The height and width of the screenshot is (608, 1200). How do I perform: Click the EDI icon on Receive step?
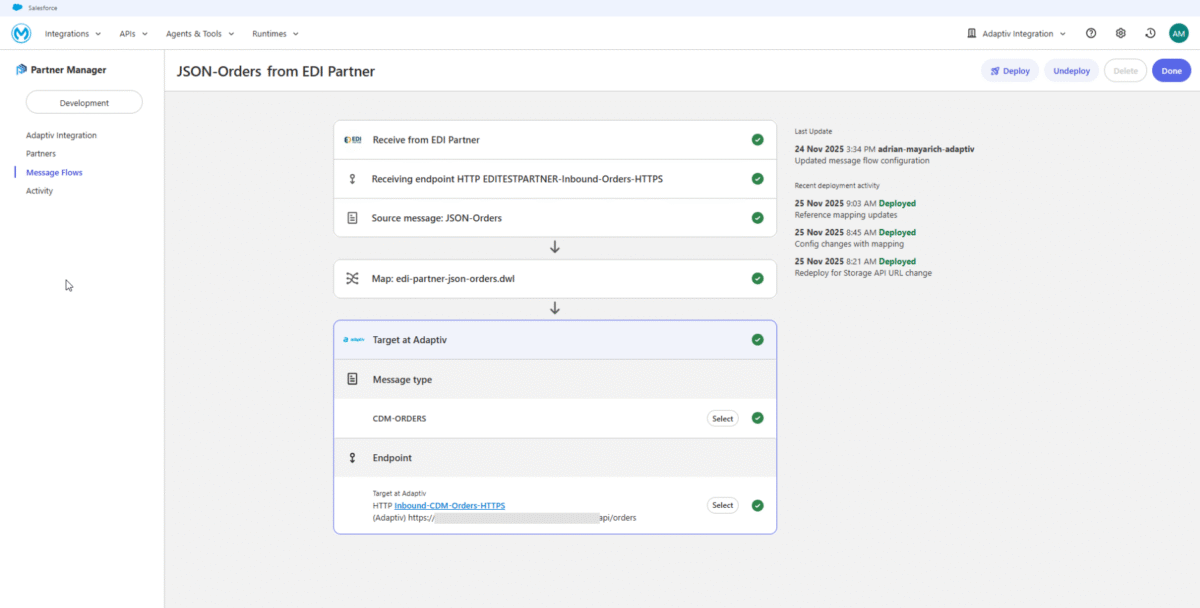353,139
